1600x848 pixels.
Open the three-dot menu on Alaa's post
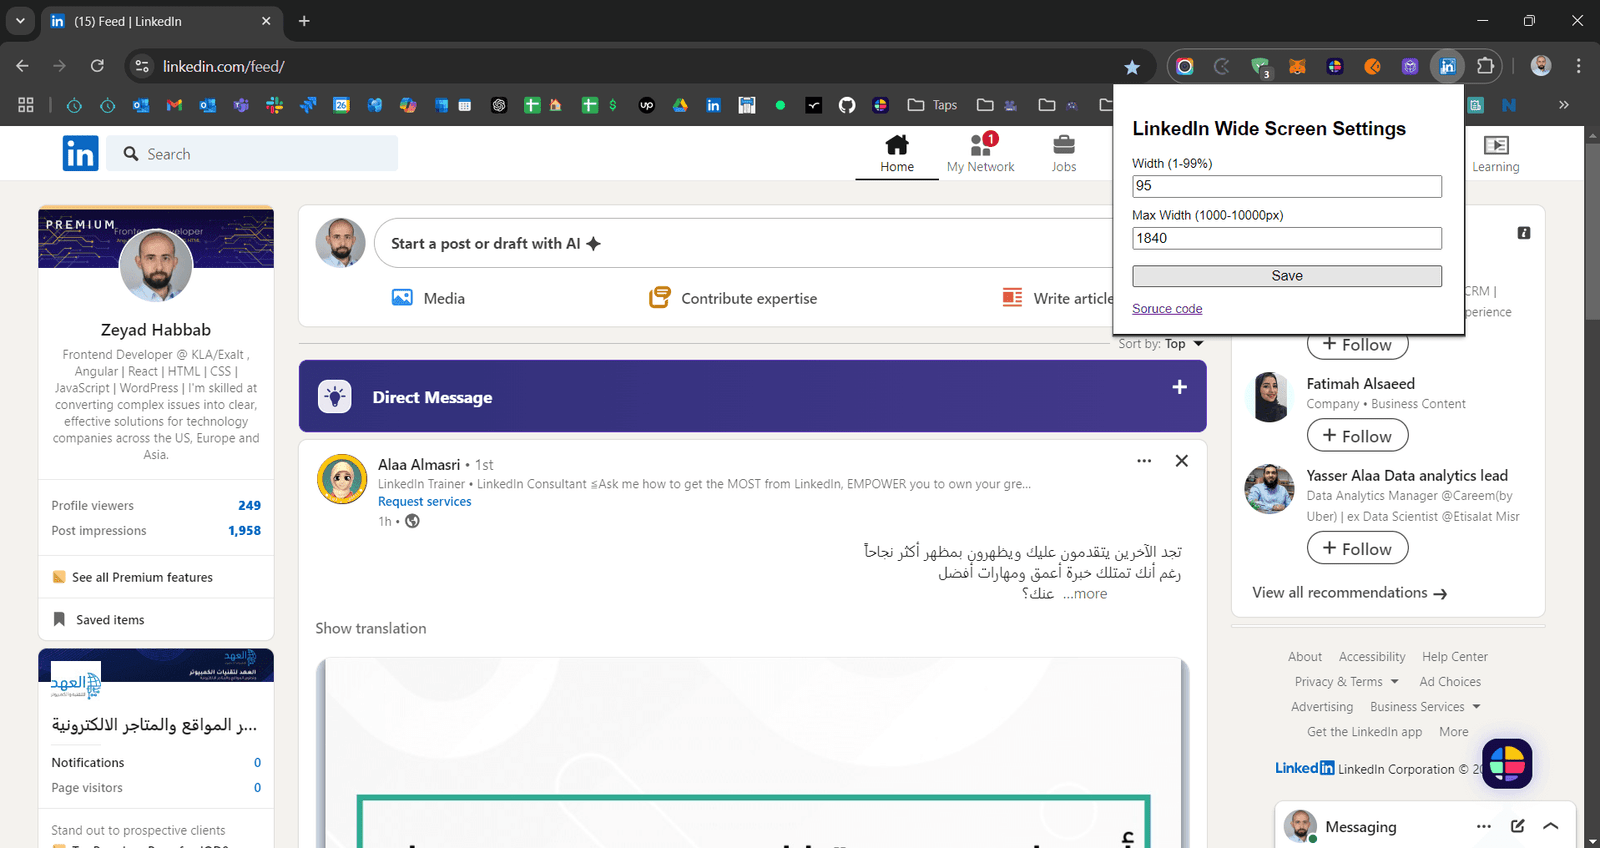[x=1144, y=461]
